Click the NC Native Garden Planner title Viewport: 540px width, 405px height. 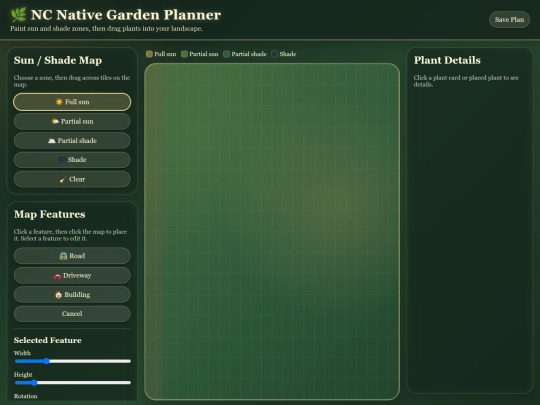click(x=126, y=15)
